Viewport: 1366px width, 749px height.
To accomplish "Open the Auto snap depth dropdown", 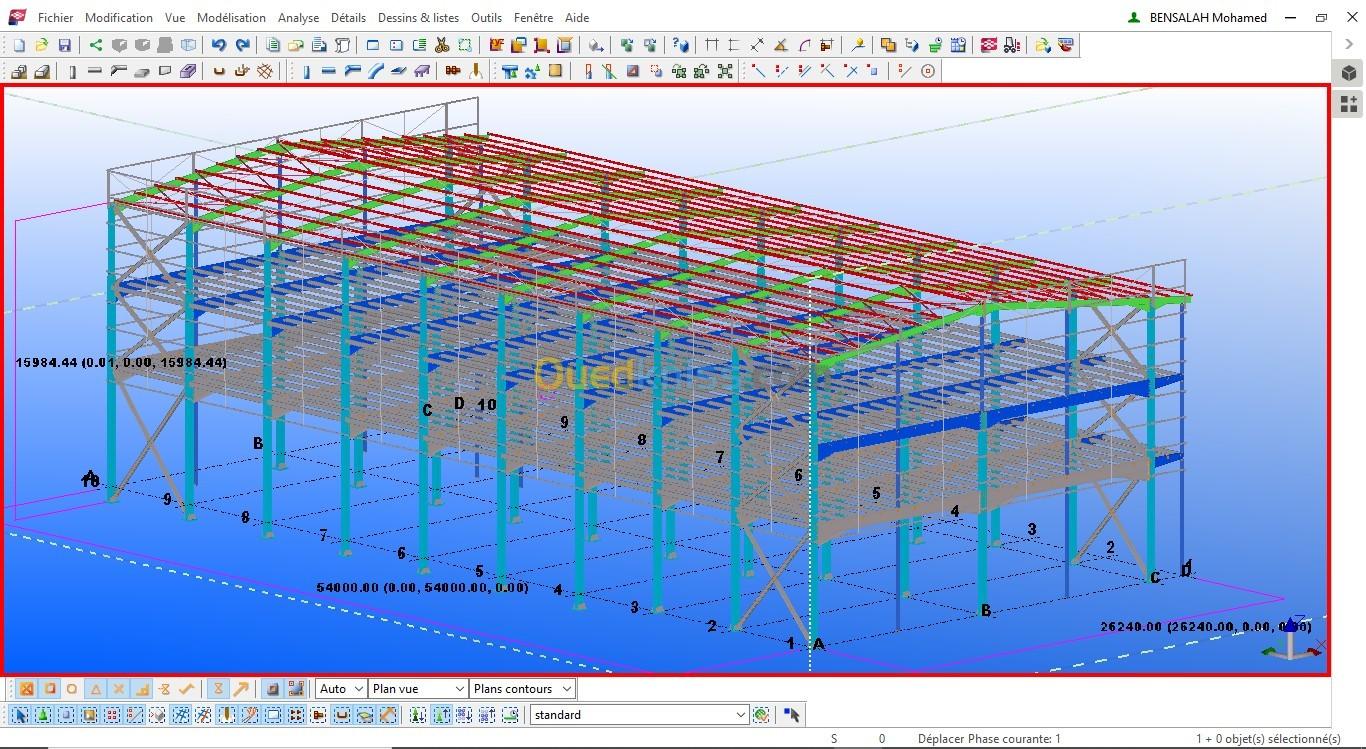I will (x=340, y=689).
